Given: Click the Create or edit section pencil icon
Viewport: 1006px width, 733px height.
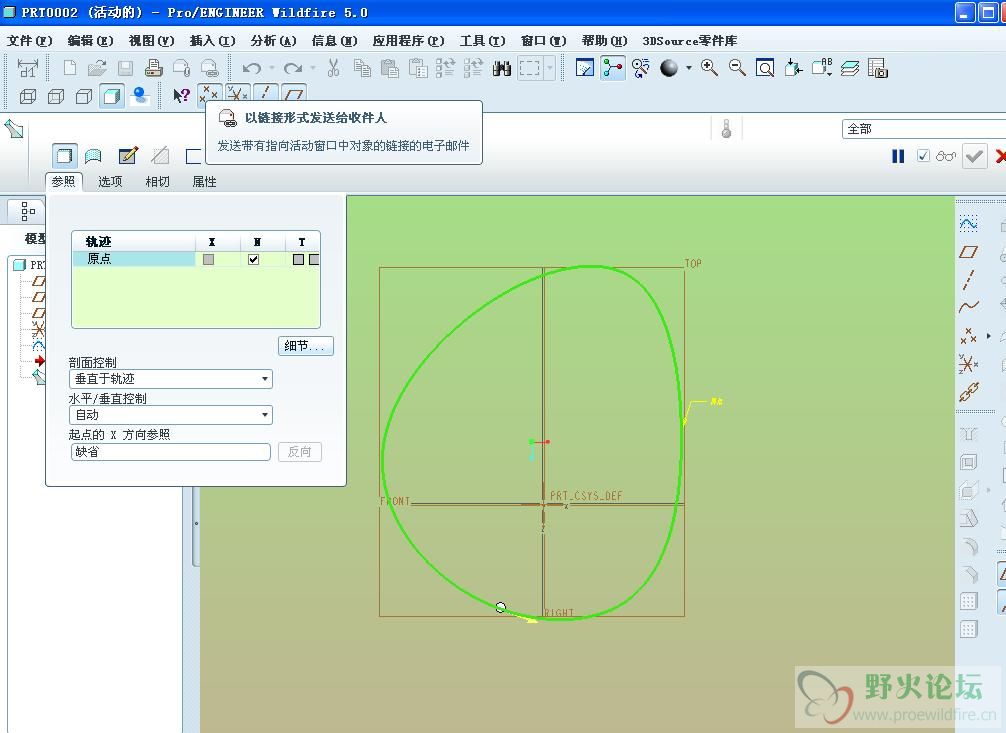Looking at the screenshot, I should (x=128, y=156).
